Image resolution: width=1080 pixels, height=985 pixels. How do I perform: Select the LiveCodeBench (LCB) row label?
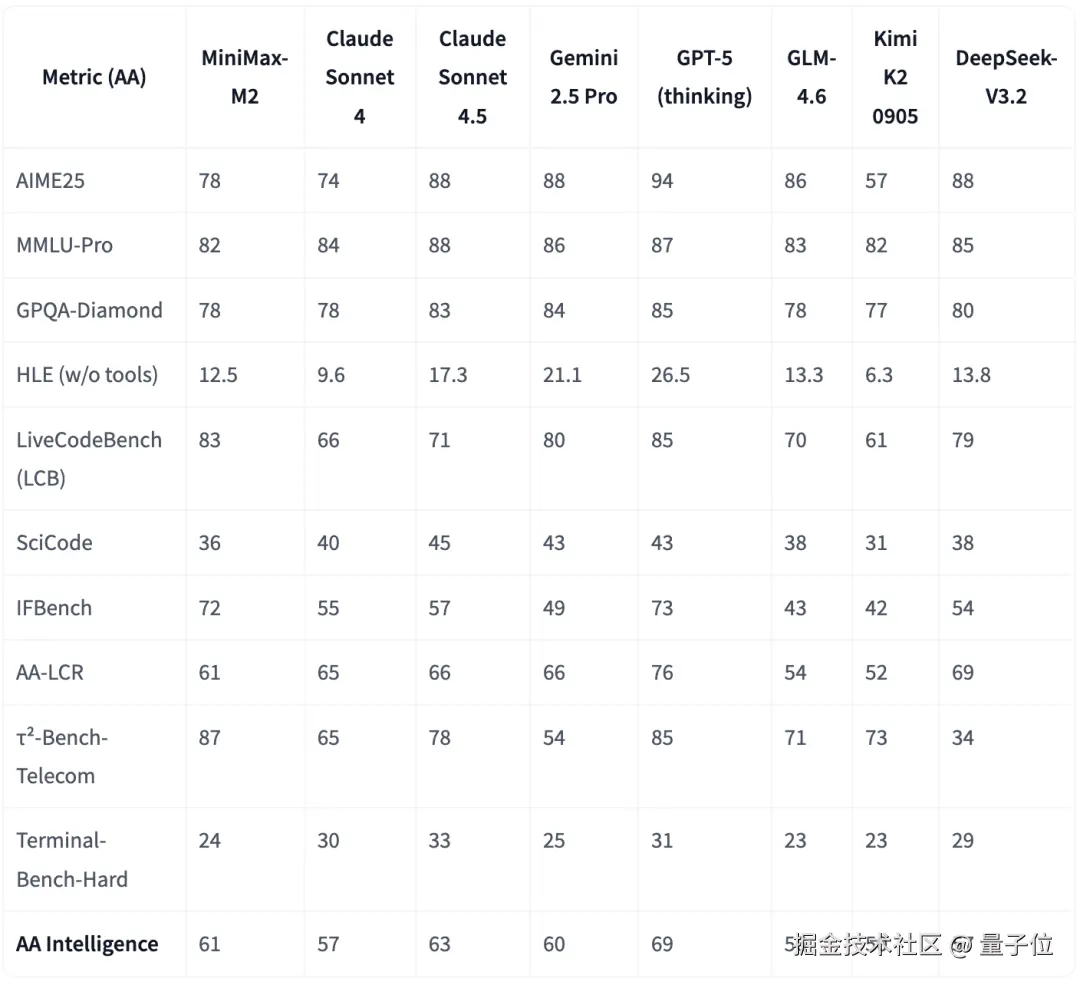pos(89,458)
